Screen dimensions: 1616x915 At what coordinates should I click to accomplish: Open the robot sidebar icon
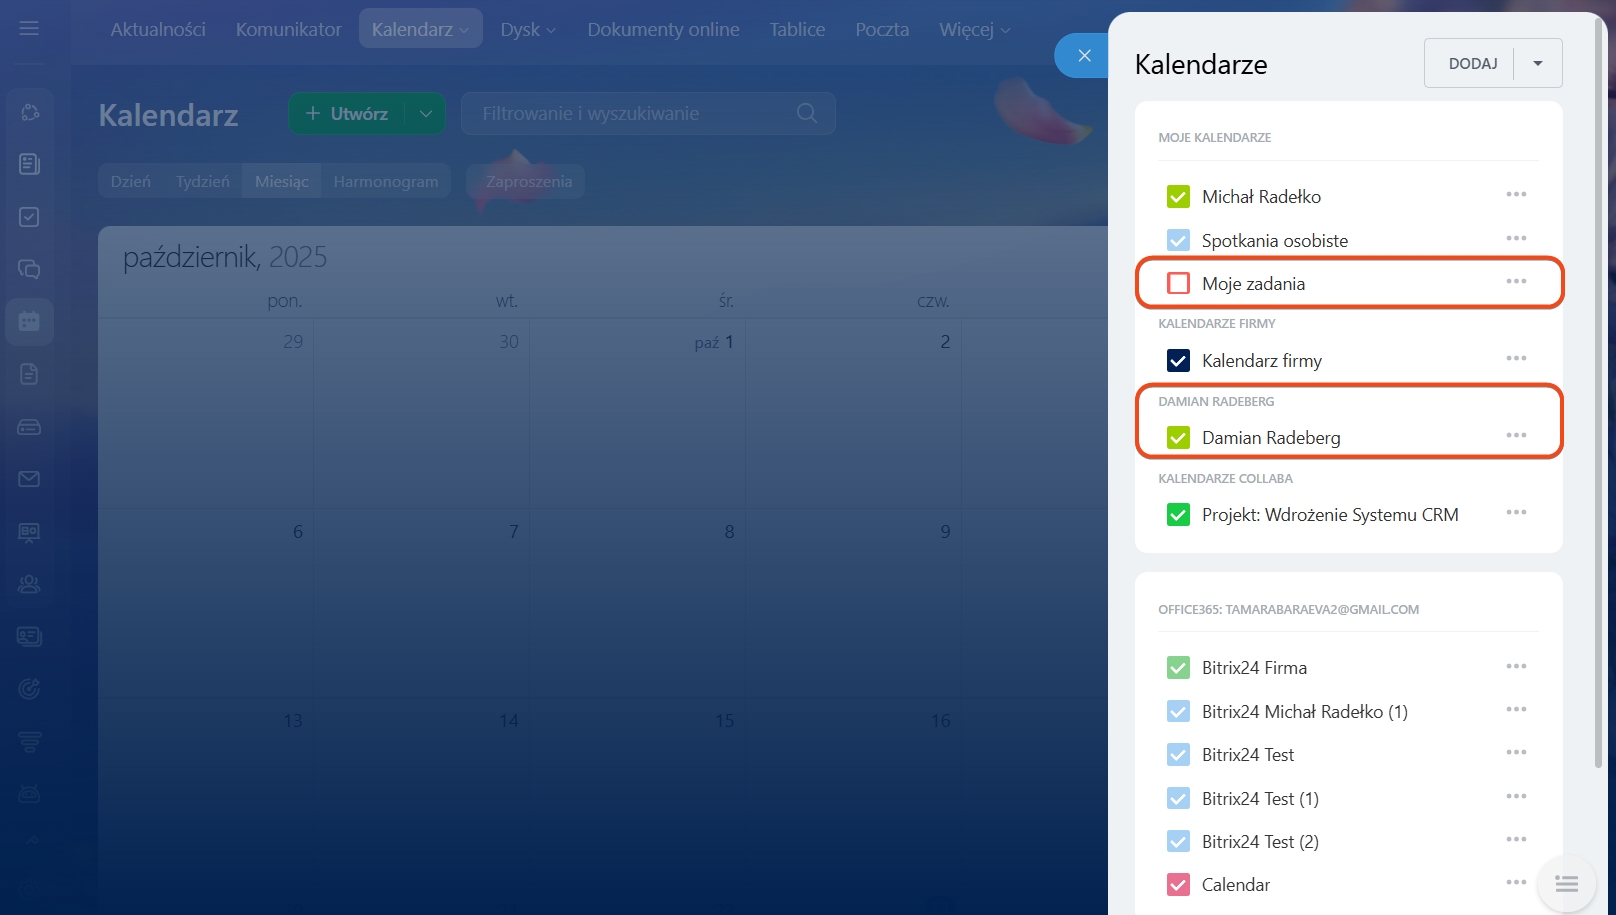coord(29,794)
